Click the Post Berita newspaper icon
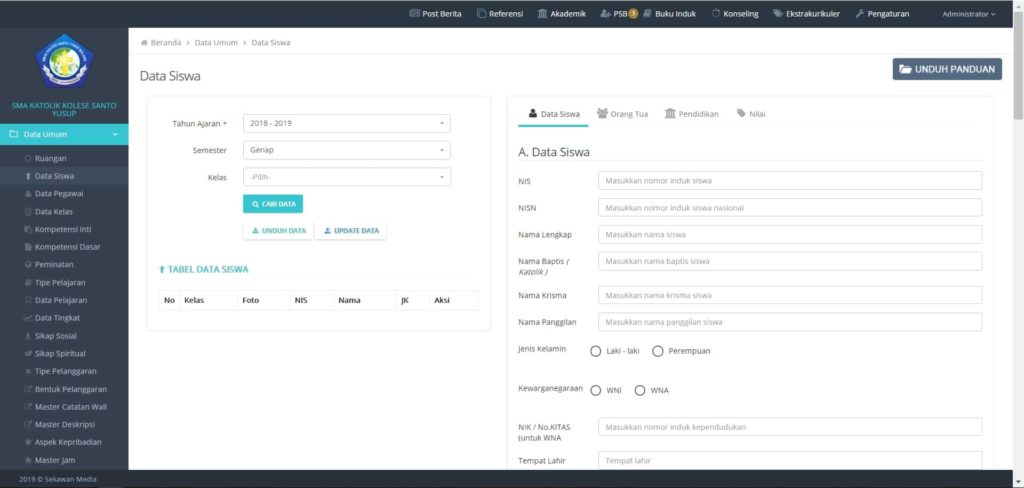The image size is (1024, 488). (x=414, y=14)
